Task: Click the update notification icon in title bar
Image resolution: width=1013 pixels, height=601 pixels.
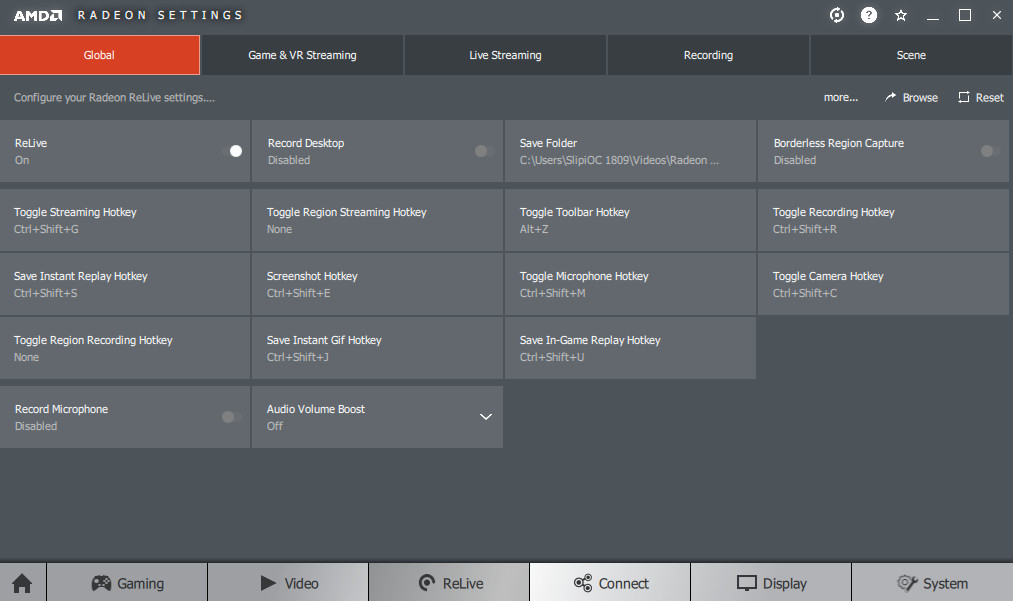Action: 837,15
